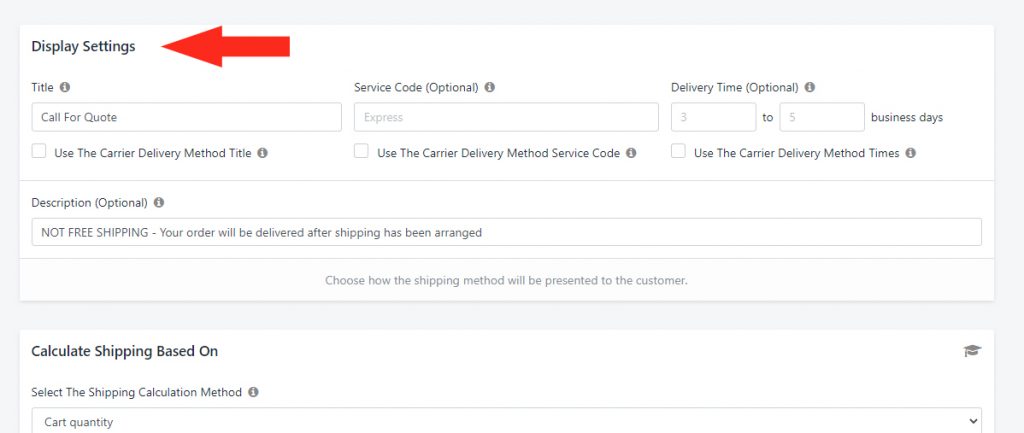Click info icon beside Carrier Method Service Code

(x=631, y=153)
